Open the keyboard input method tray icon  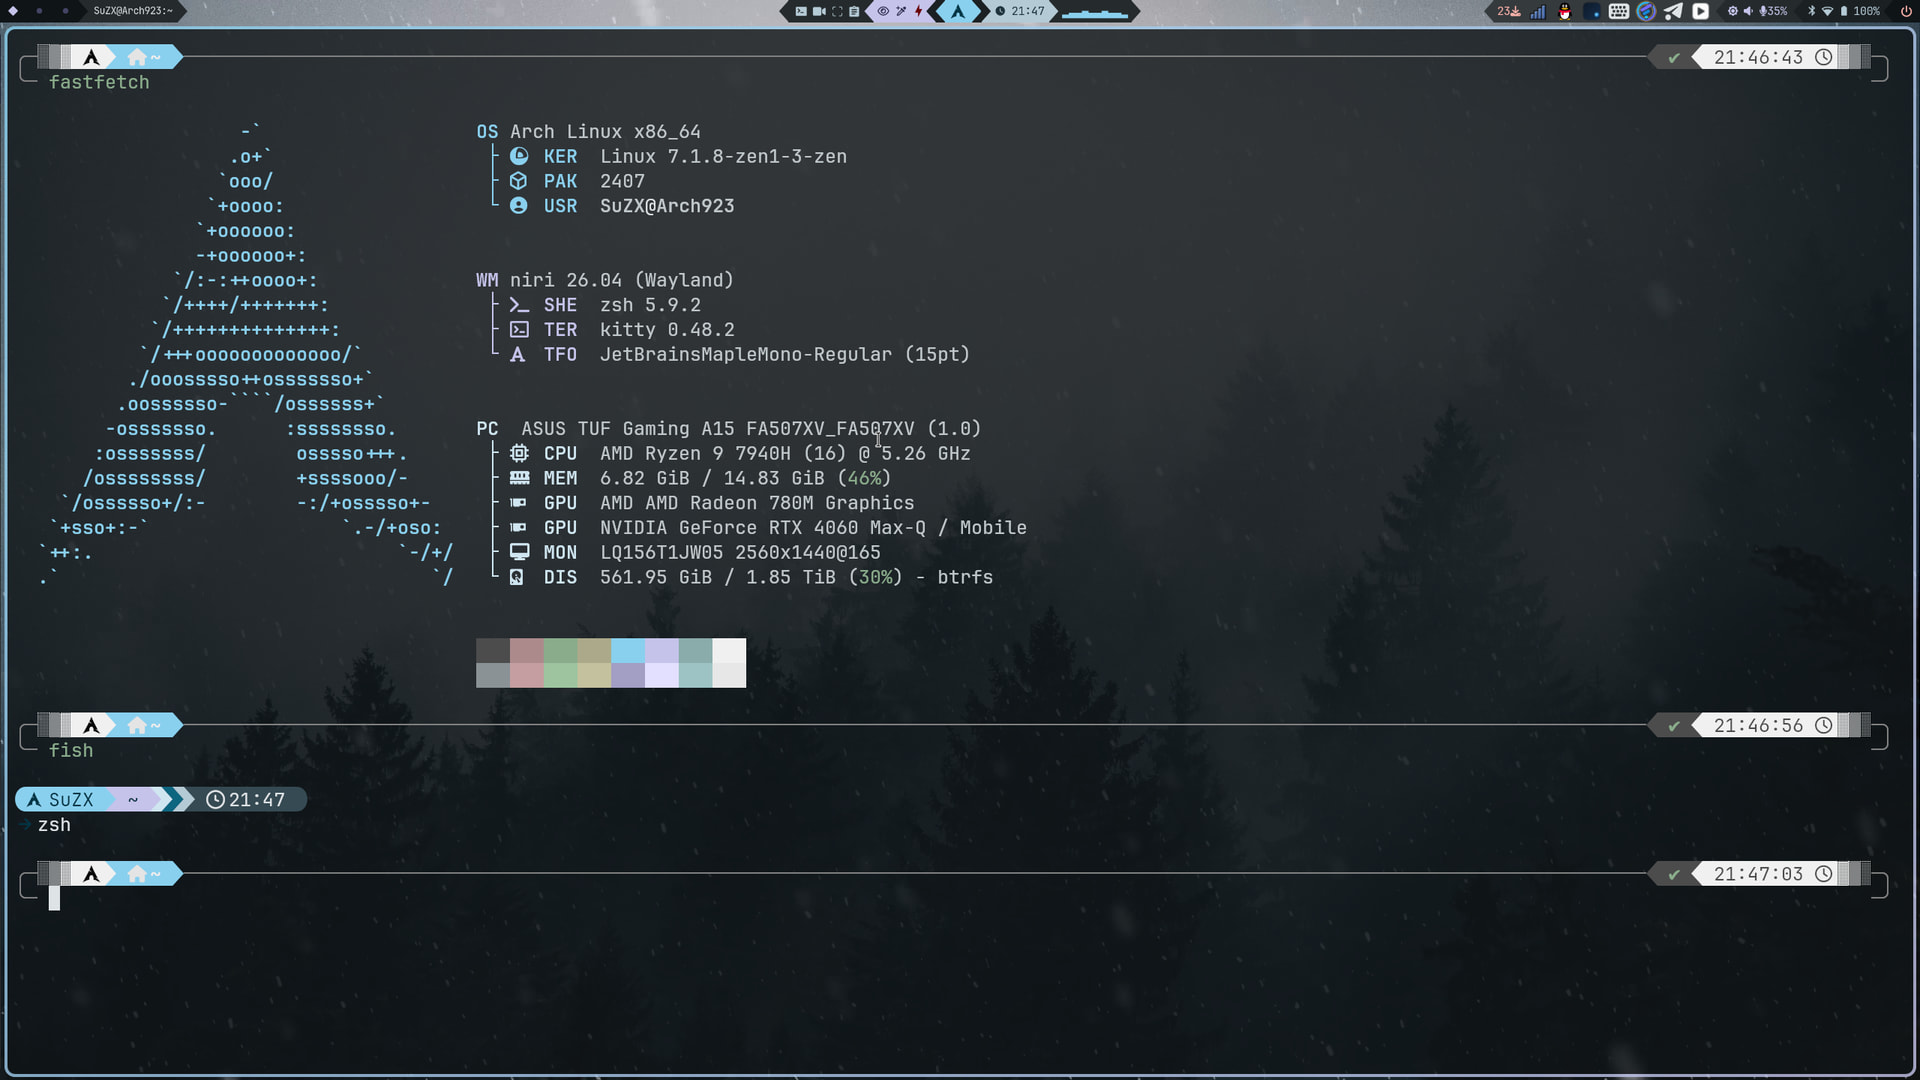[1619, 11]
